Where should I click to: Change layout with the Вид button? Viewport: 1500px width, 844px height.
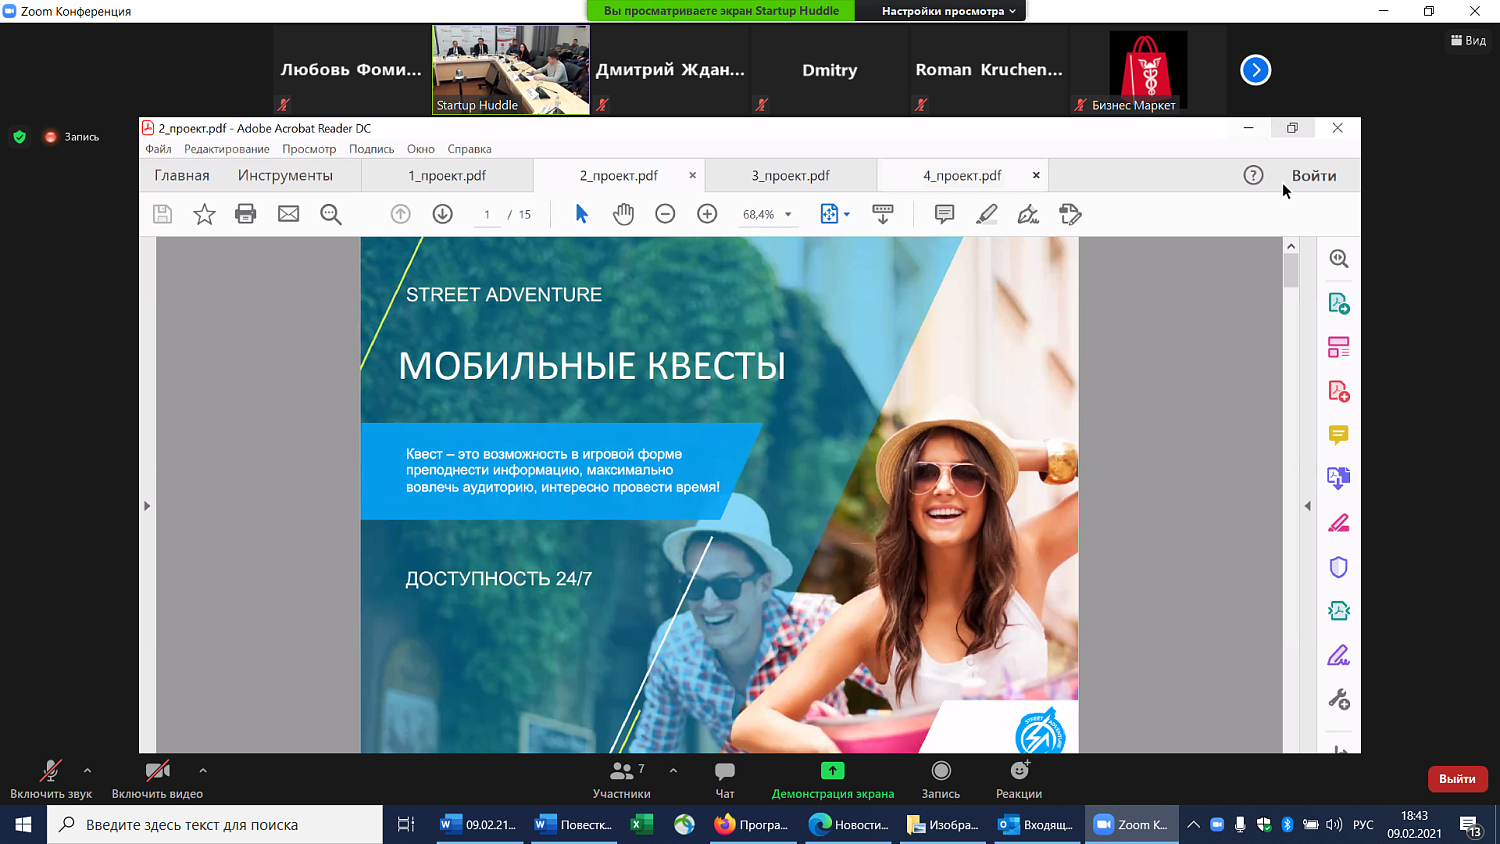[x=1468, y=40]
